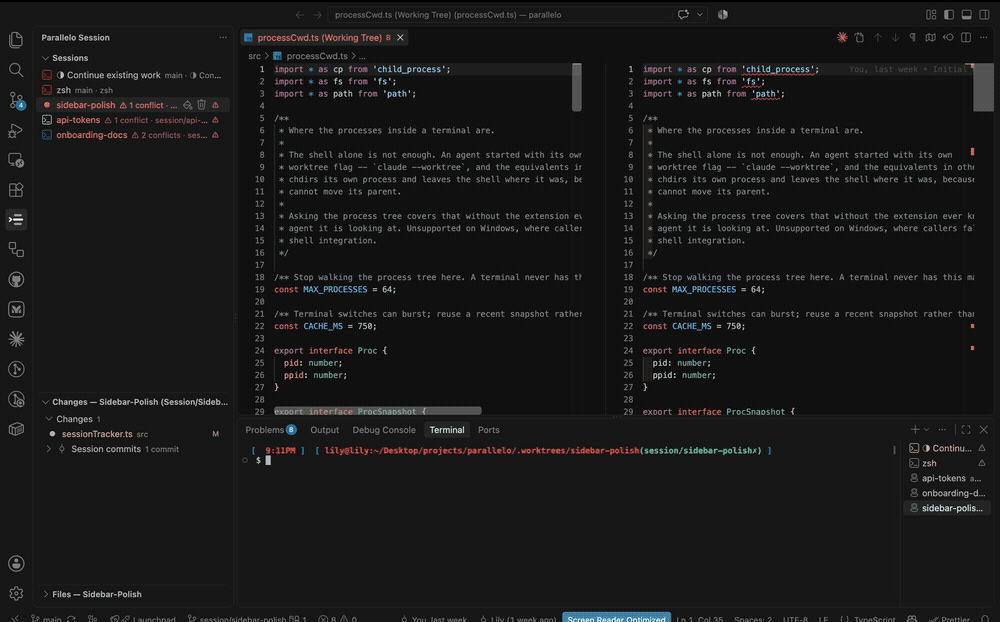Screen dimensions: 1000x622
Task: Open the GitHub icon in activity bar
Action: point(16,279)
